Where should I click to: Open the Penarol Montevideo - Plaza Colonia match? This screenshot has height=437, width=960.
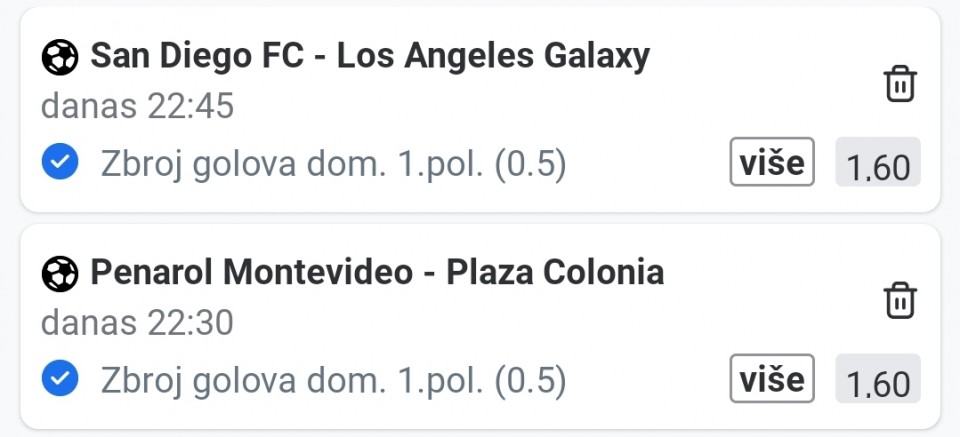377,273
